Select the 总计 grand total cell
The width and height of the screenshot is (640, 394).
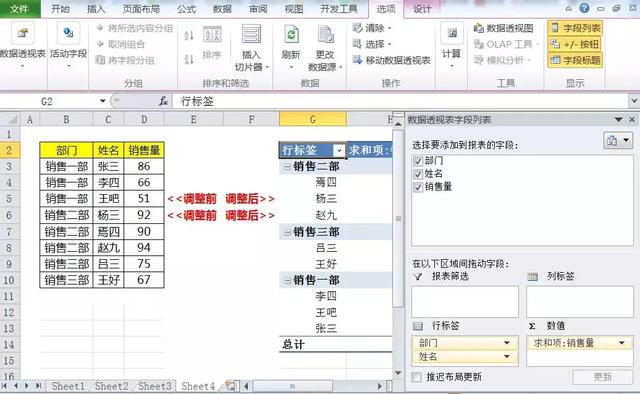tap(313, 345)
